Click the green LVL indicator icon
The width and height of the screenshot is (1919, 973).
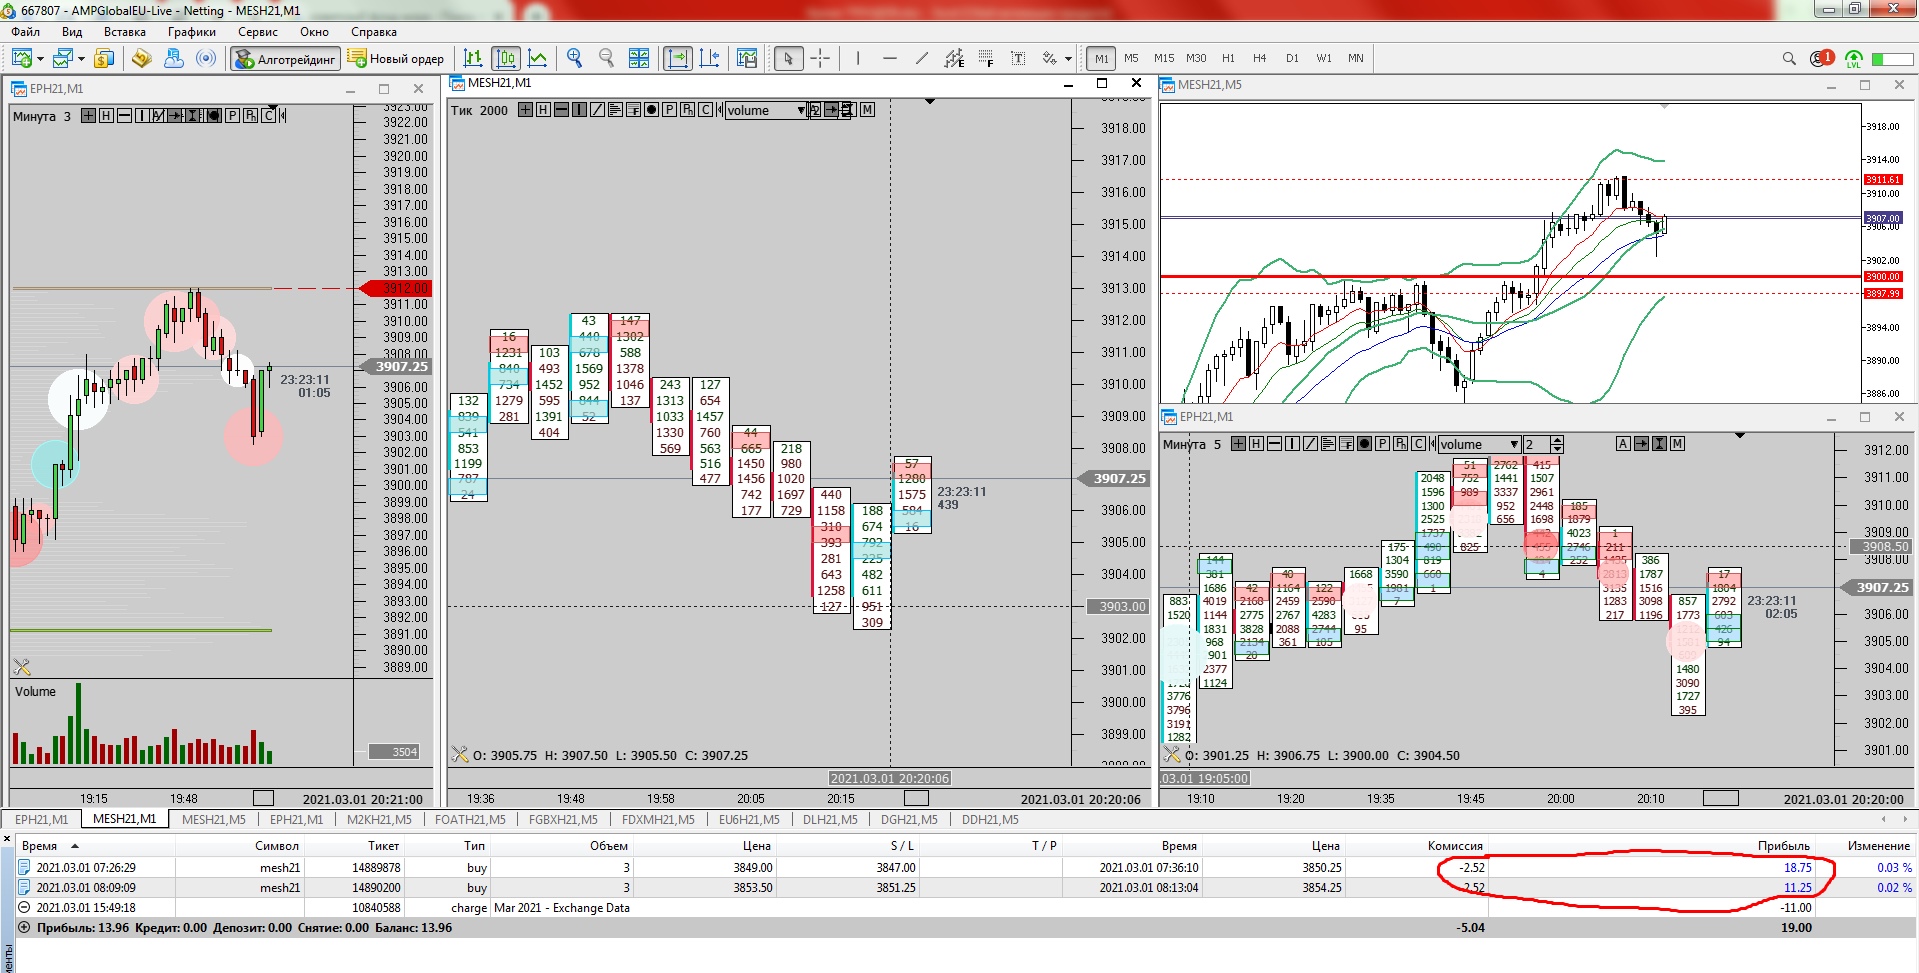click(x=1854, y=59)
